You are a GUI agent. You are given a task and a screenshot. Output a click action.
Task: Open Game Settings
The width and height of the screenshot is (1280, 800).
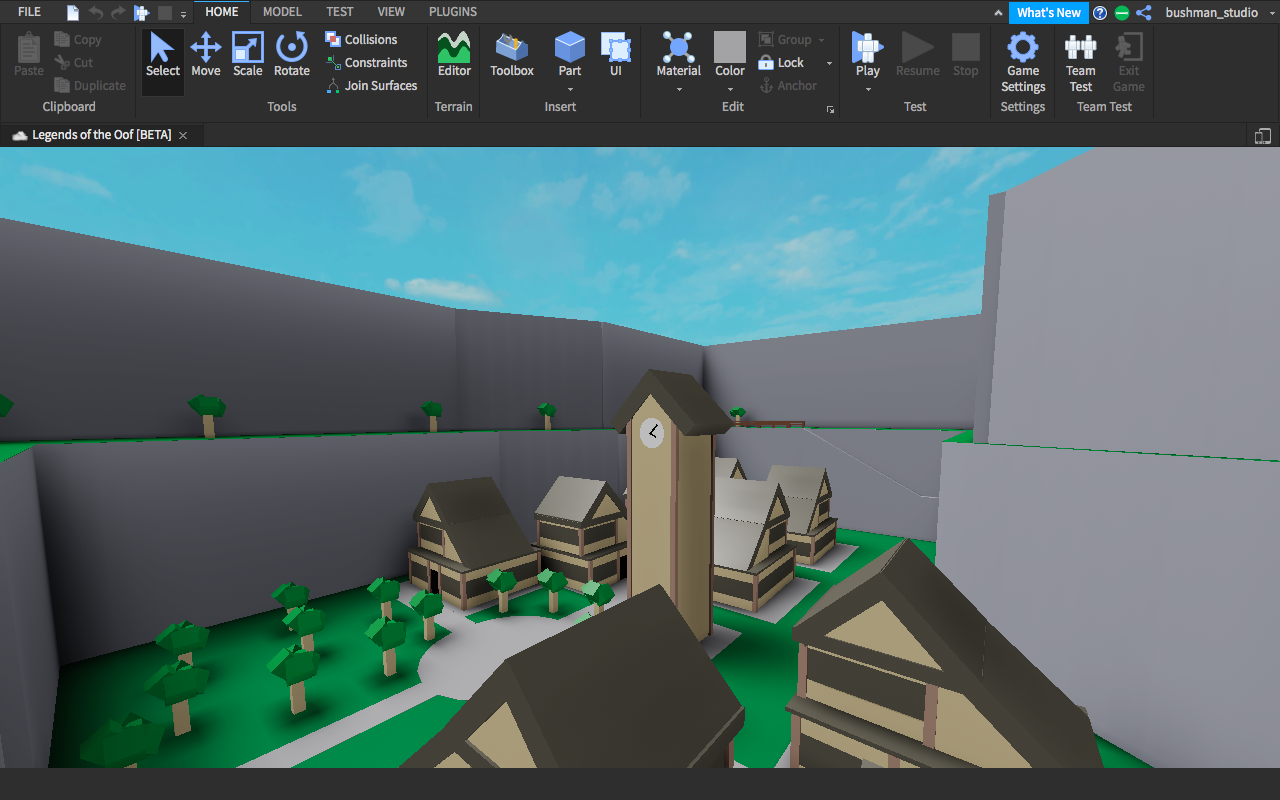(1023, 62)
